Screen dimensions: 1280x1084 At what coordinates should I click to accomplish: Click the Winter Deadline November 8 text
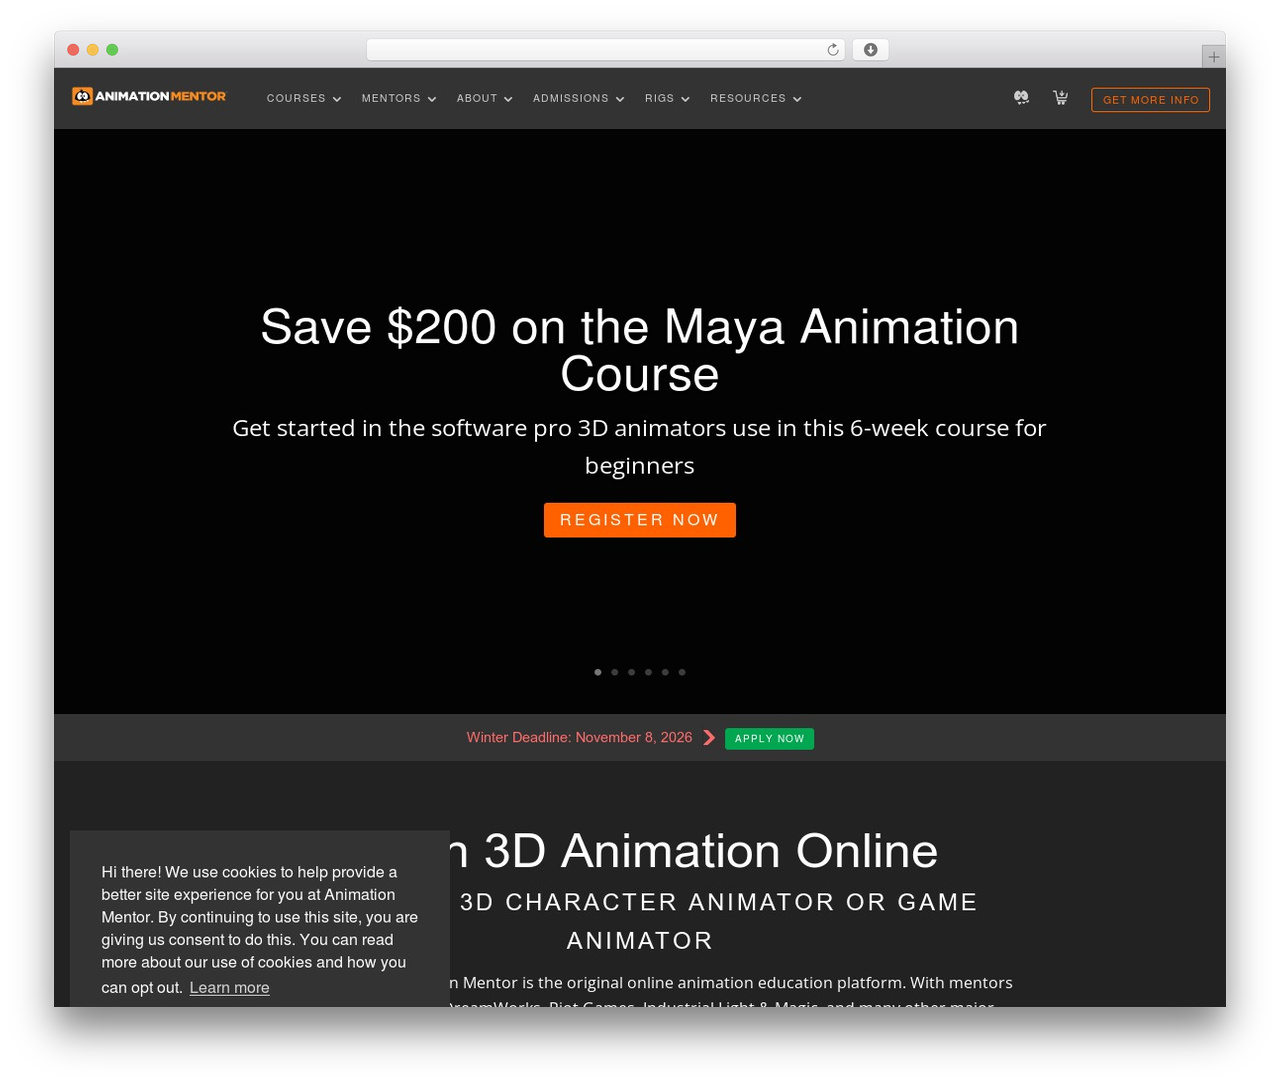[579, 737]
